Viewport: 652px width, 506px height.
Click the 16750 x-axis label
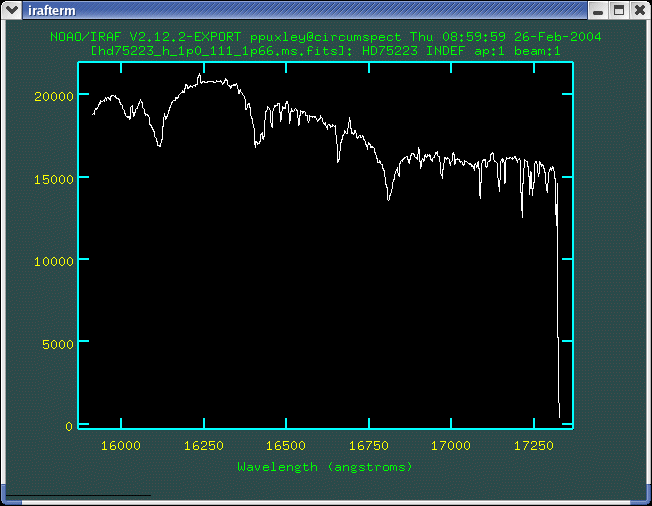368,446
